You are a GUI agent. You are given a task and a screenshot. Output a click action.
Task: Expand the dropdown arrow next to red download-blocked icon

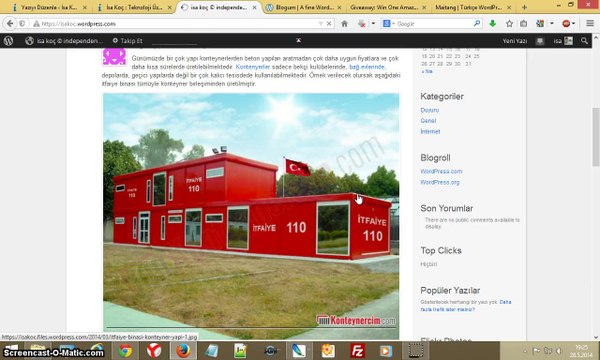[x=373, y=24]
